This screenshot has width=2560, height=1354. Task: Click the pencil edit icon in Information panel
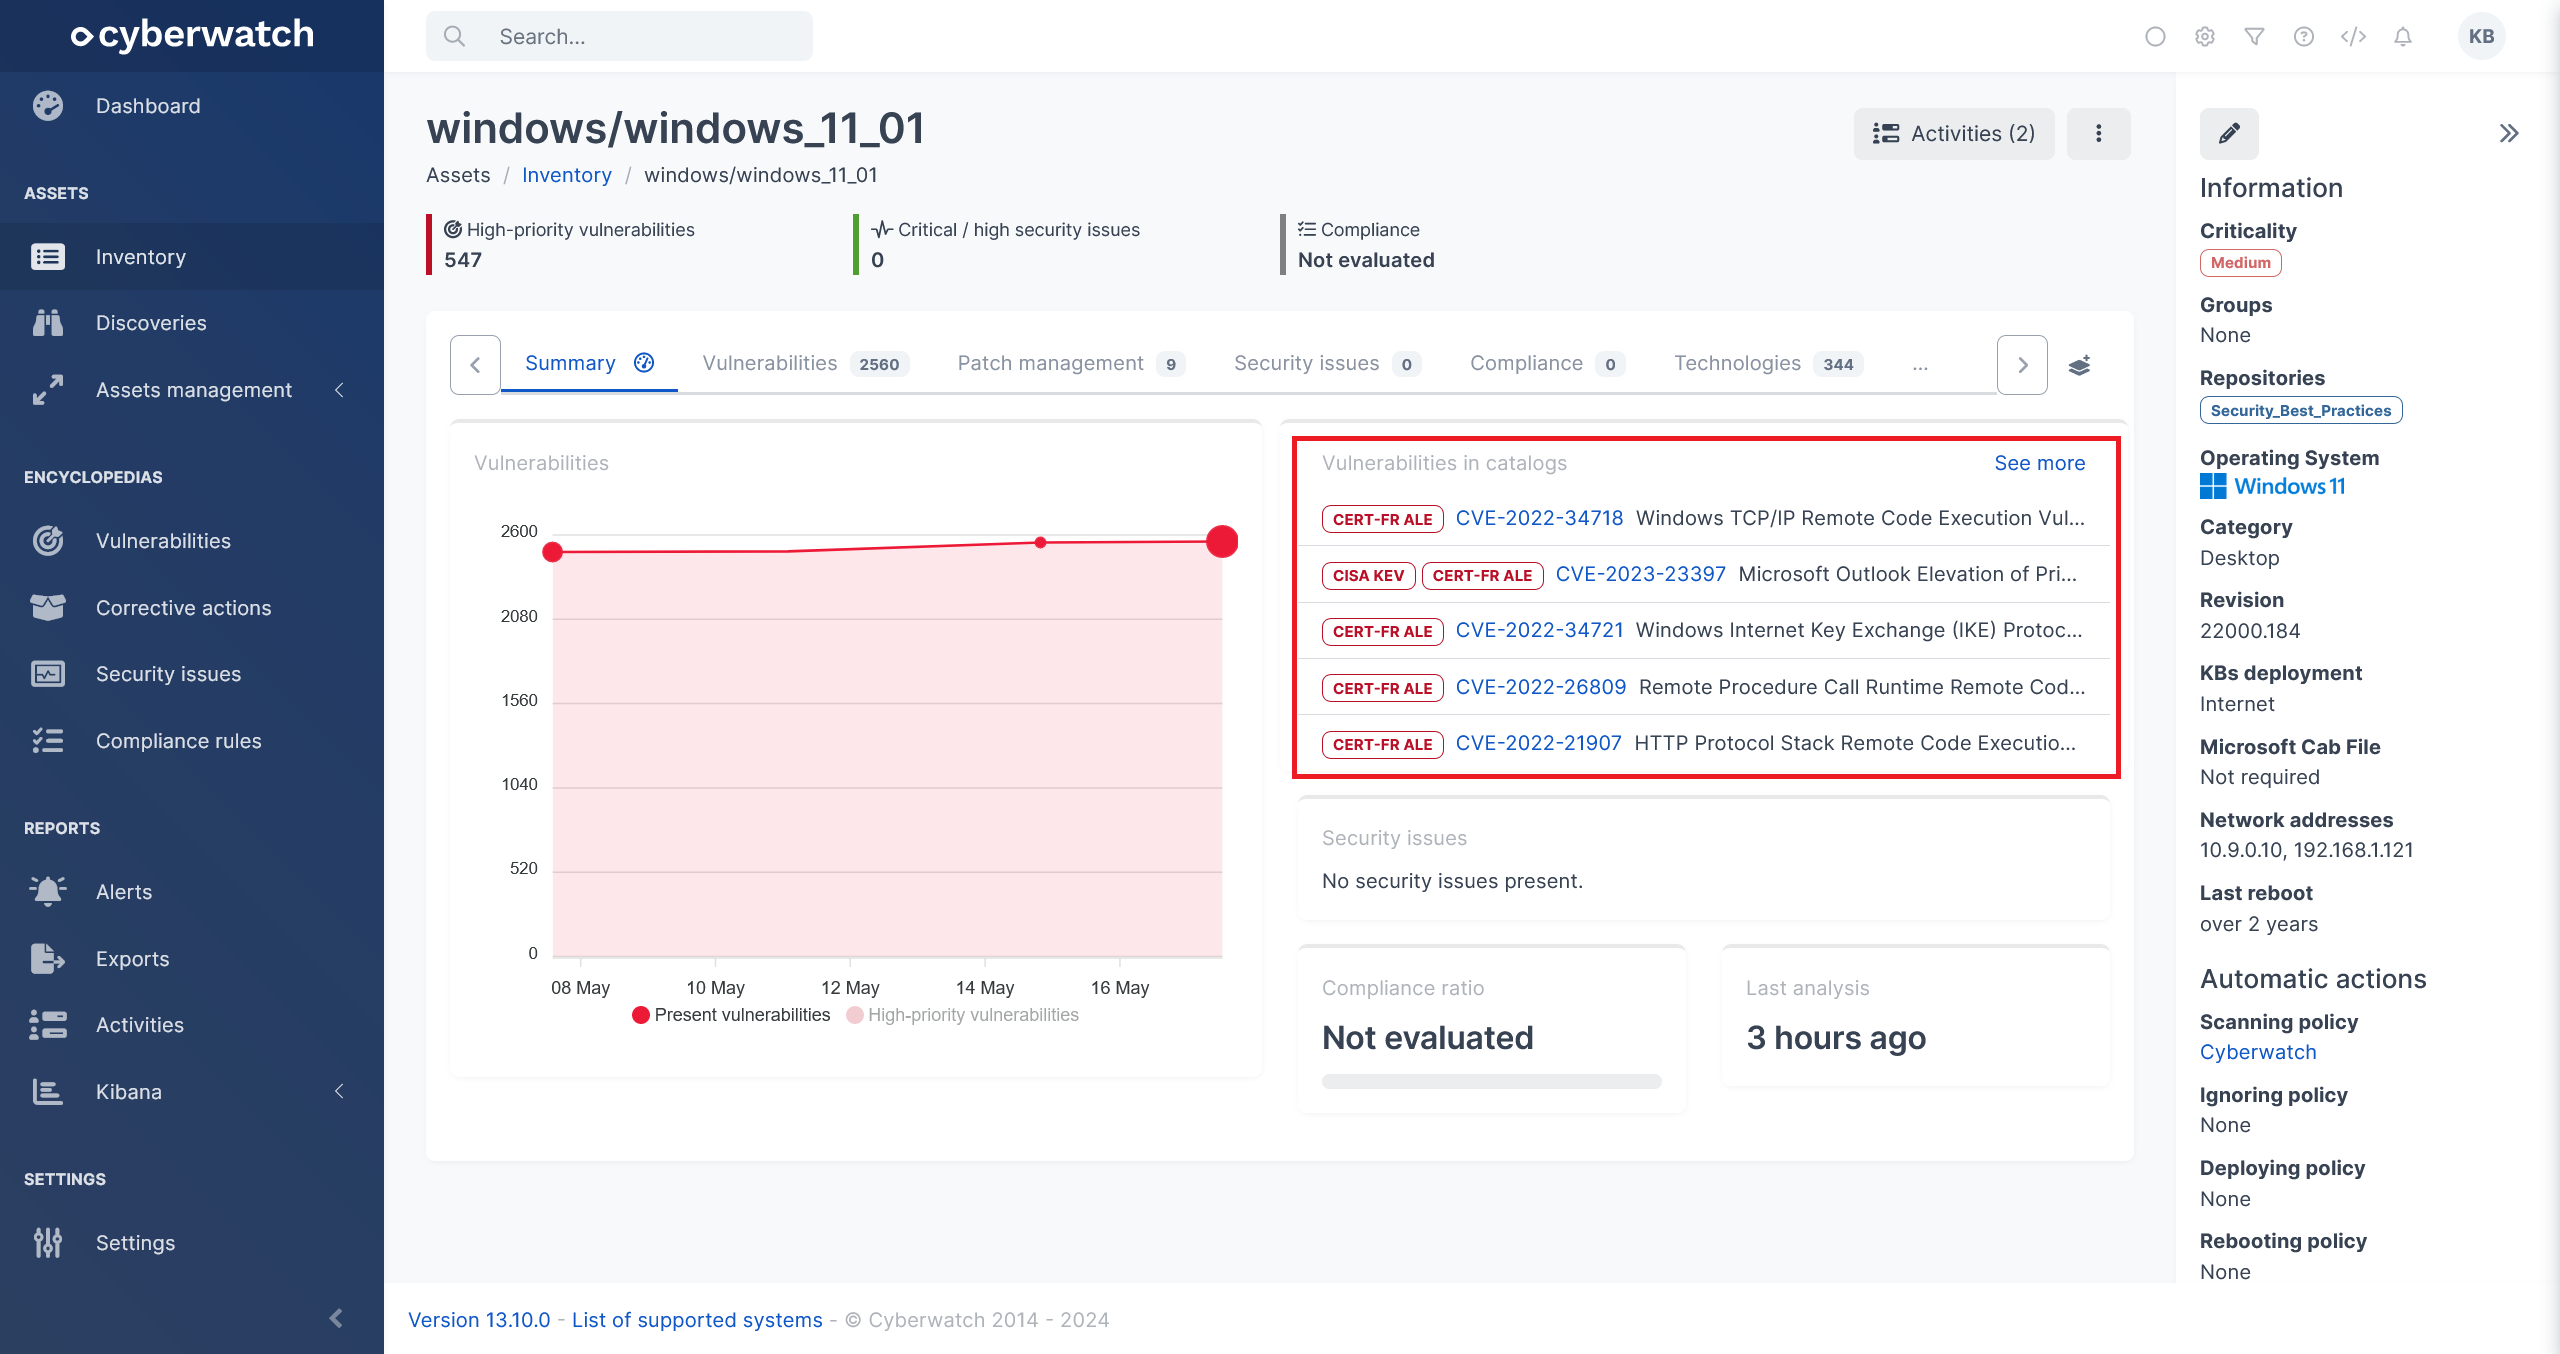tap(2229, 133)
